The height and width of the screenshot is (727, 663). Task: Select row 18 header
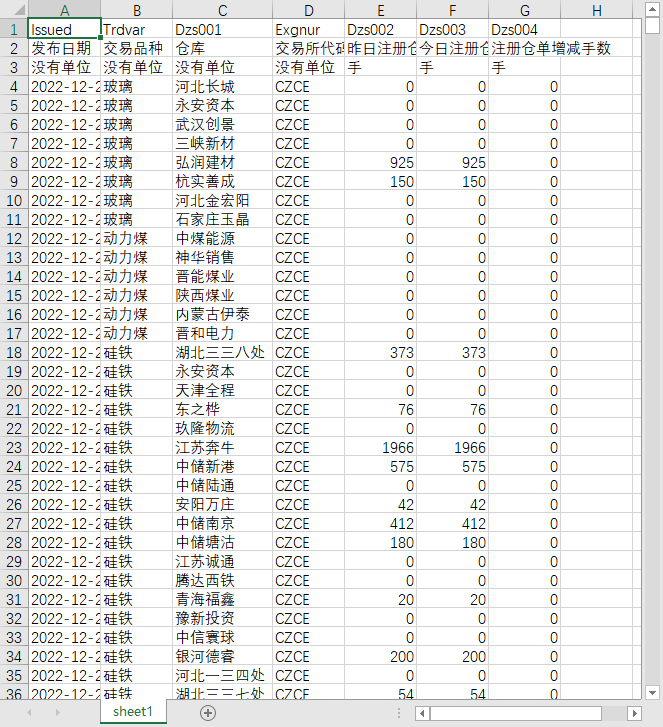tap(14, 352)
